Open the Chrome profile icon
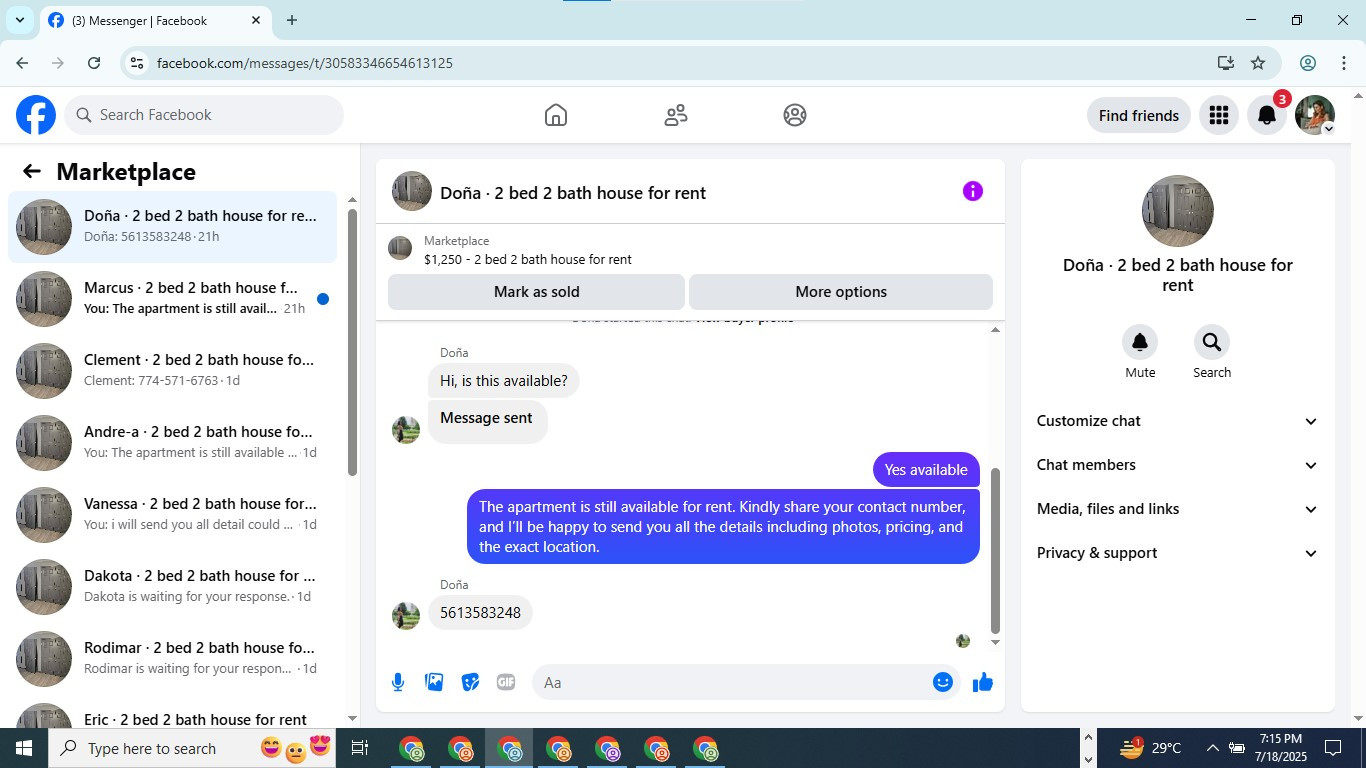Screen dimensions: 1366x768 [1307, 63]
